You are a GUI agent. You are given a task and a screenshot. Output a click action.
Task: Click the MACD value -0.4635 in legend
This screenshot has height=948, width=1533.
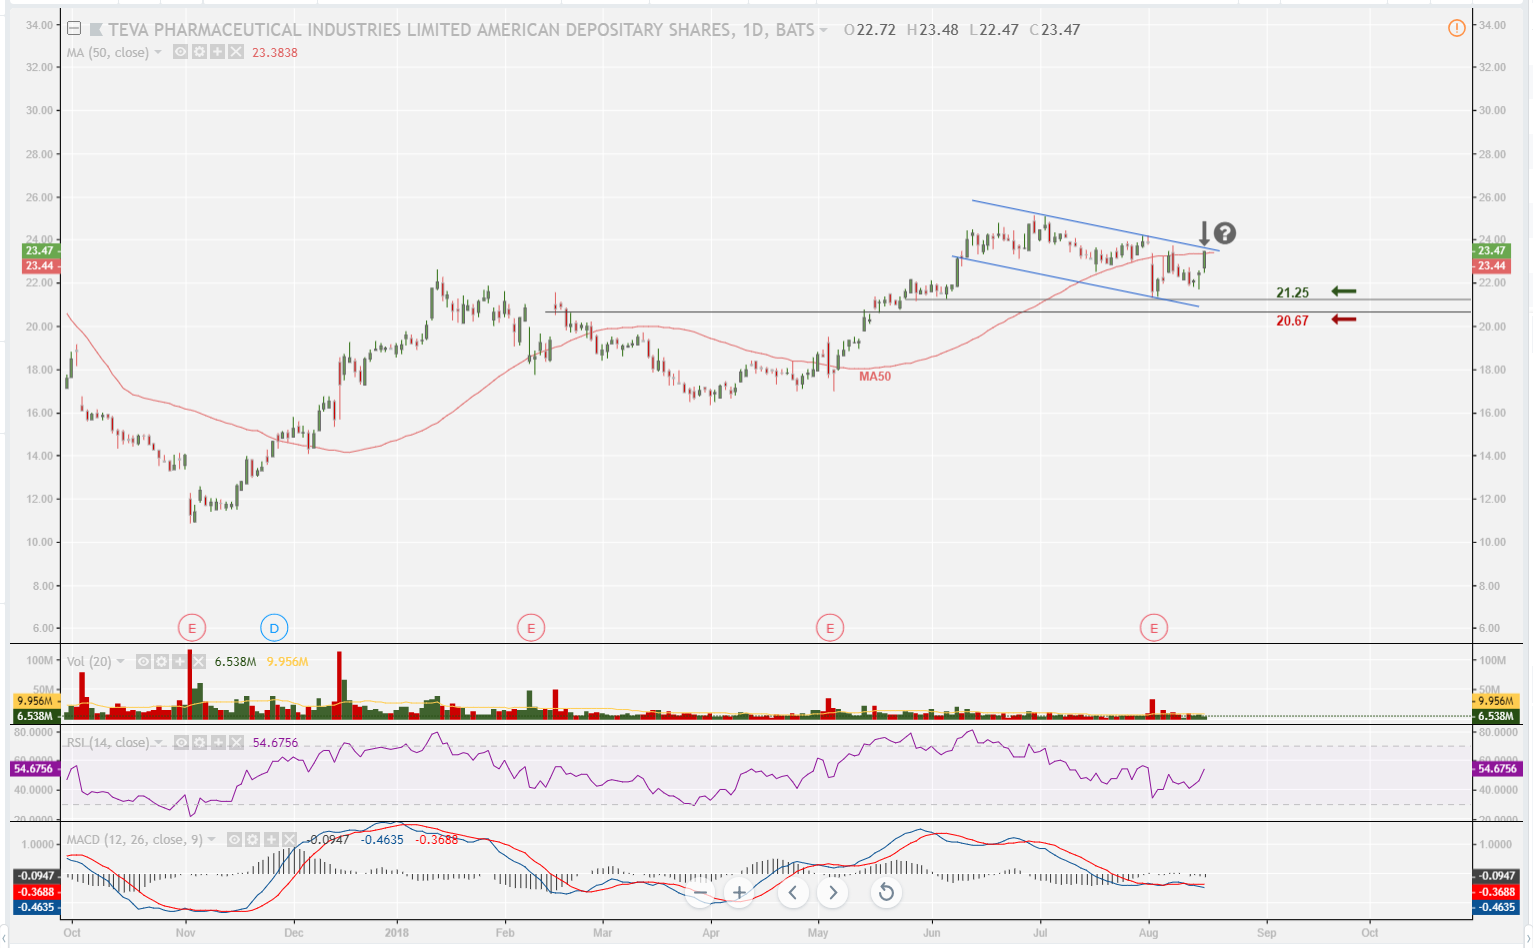coord(382,839)
